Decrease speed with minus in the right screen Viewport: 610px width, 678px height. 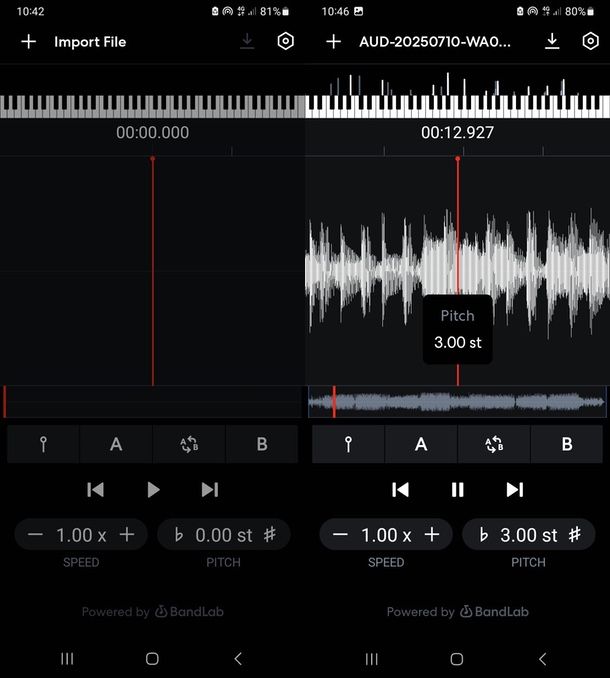point(340,535)
